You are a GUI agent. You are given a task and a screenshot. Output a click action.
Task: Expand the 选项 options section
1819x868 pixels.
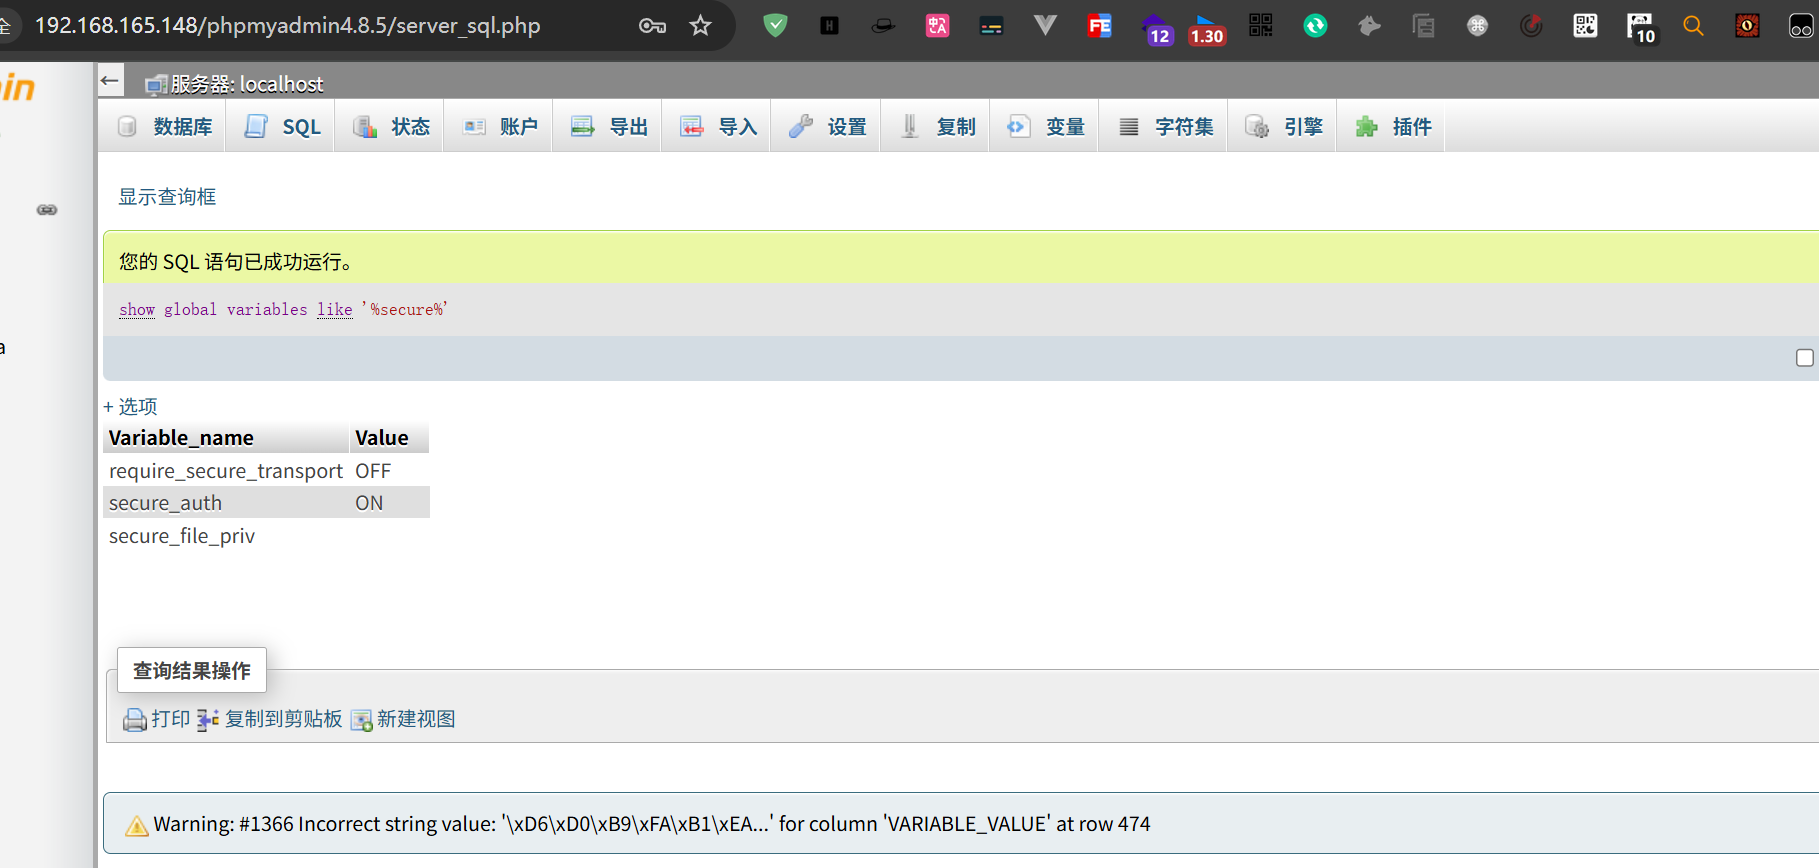[131, 406]
